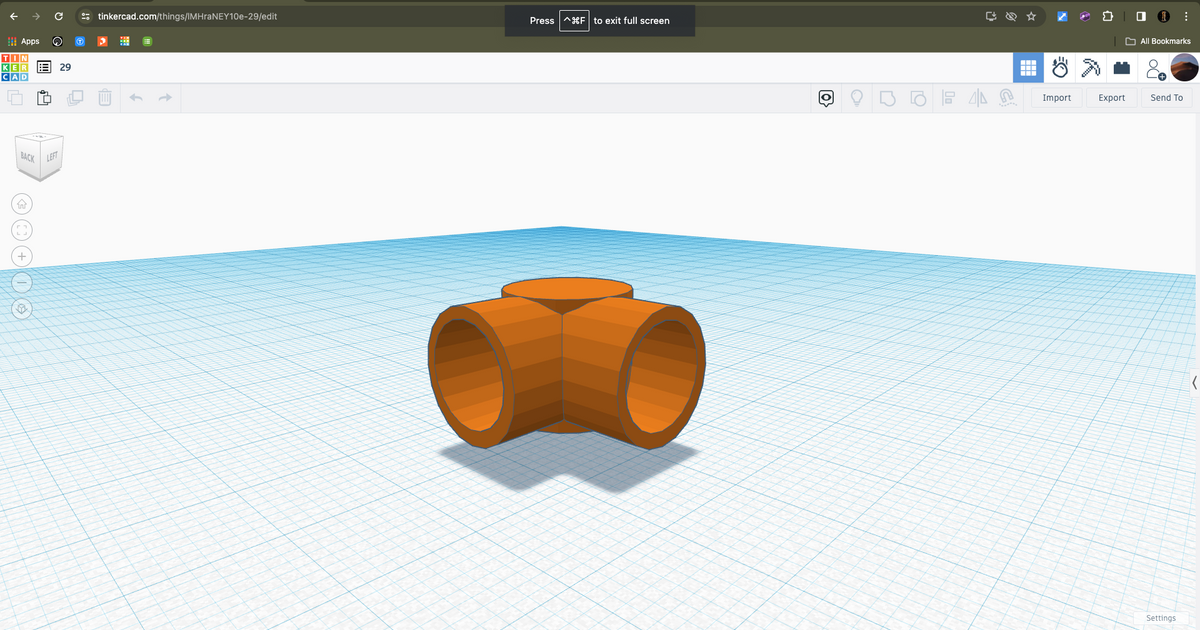Screen dimensions: 1200x630
Task: Click the Import button
Action: (x=1056, y=98)
